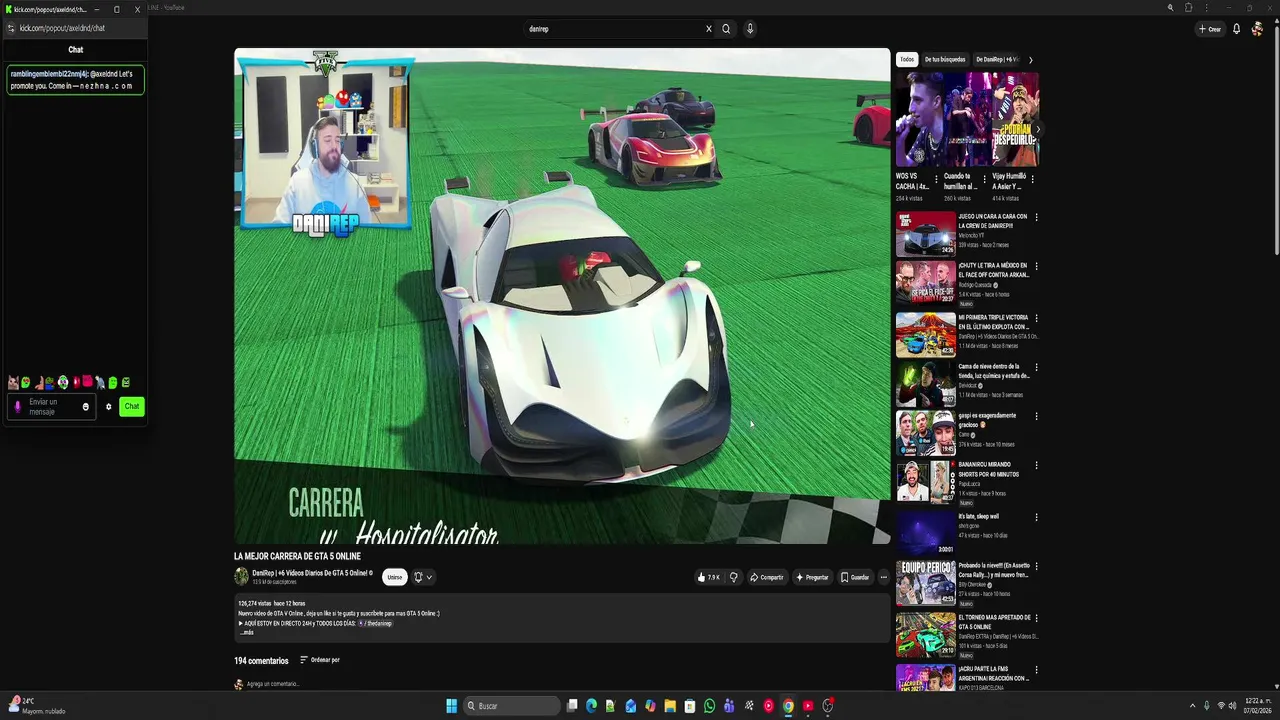Image resolution: width=1280 pixels, height=720 pixels.
Task: Click the Compartir share button
Action: (767, 577)
